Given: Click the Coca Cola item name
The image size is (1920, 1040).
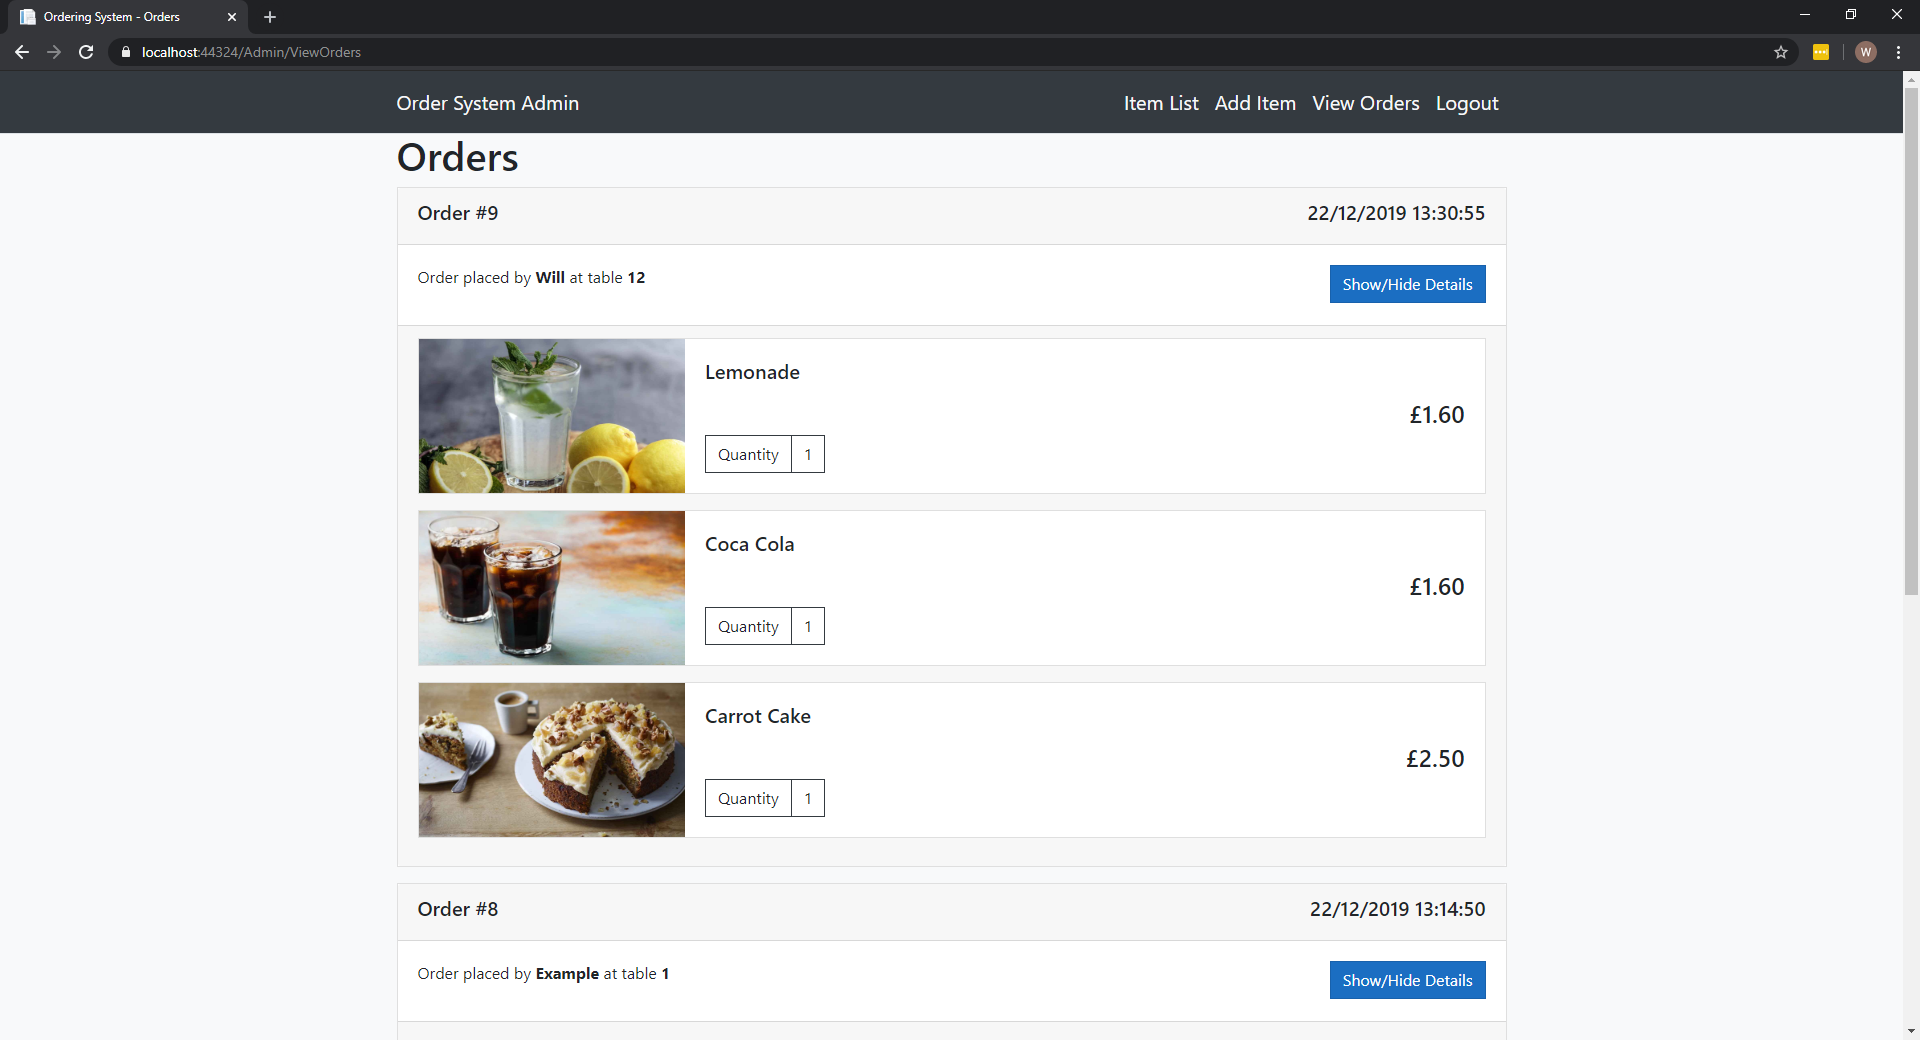Looking at the screenshot, I should click(749, 544).
